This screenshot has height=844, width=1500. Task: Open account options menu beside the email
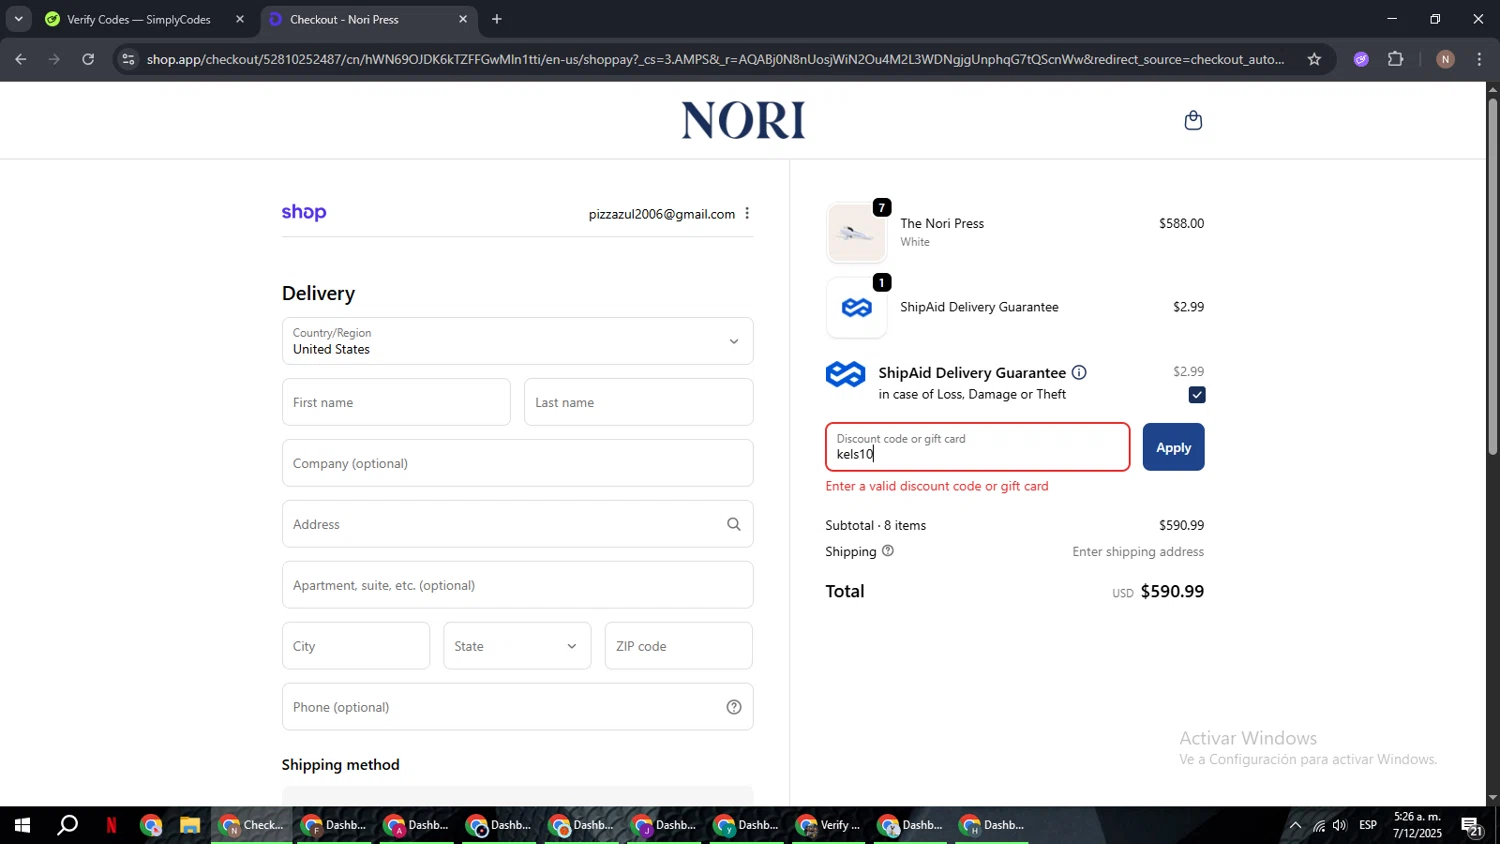click(x=747, y=214)
